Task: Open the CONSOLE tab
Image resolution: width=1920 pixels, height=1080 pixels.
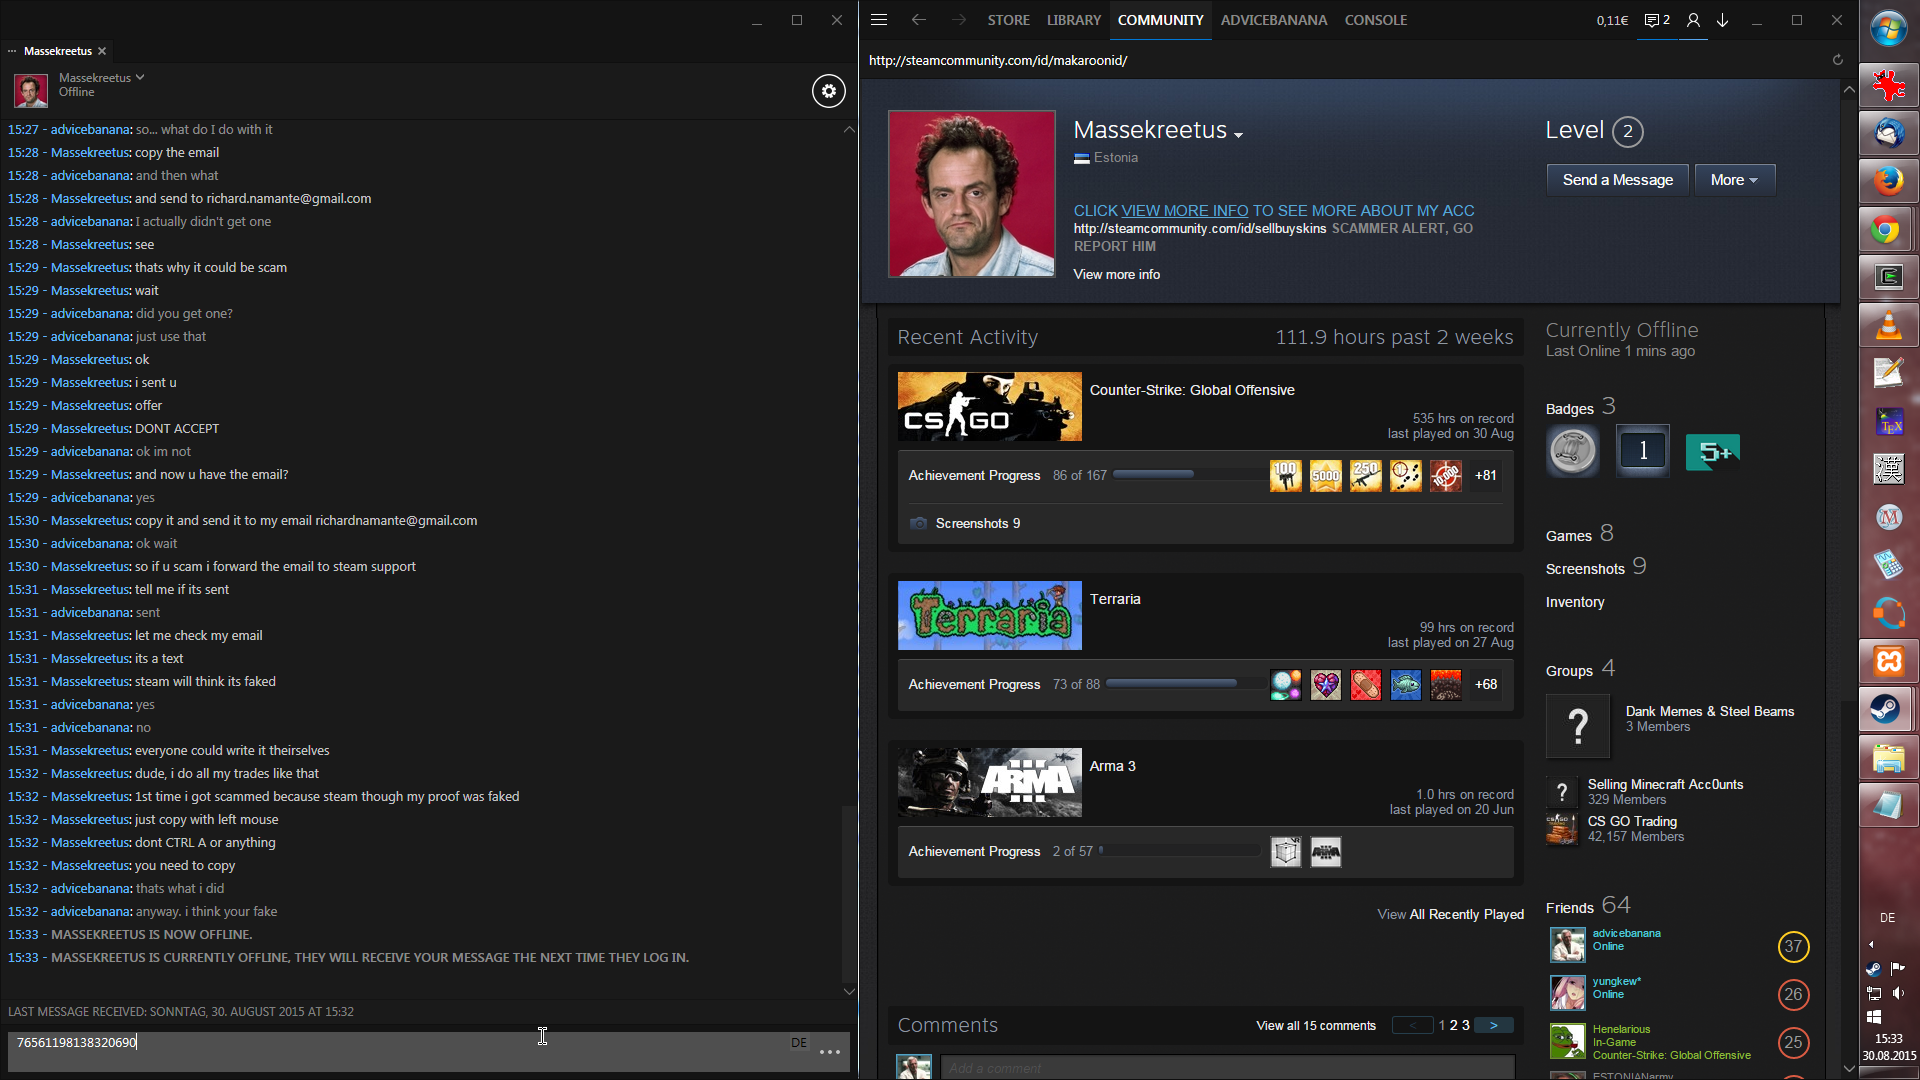Action: point(1375,20)
